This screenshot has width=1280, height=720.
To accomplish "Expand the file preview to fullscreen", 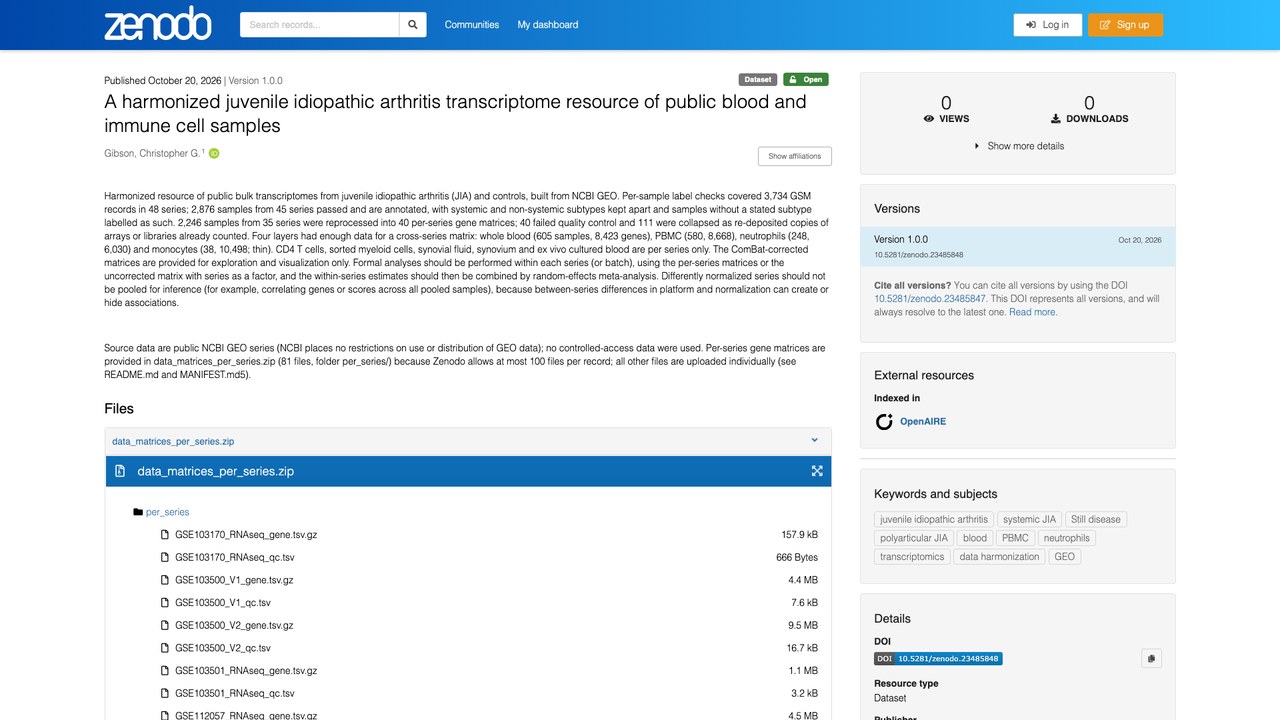I will (817, 471).
